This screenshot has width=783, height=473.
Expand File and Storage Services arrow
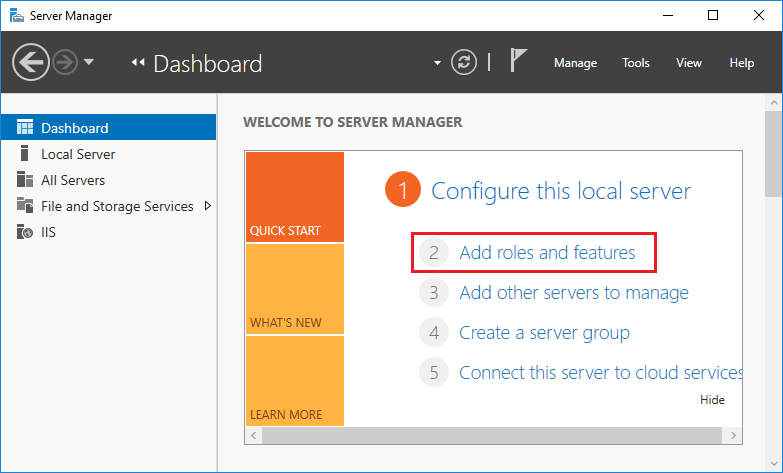click(x=208, y=206)
